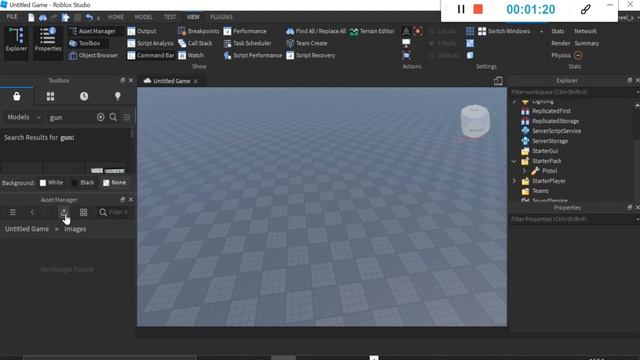Viewport: 640px width, 360px height.
Task: Select Toolbox Inventory tab (grid icon)
Action: click(x=50, y=96)
